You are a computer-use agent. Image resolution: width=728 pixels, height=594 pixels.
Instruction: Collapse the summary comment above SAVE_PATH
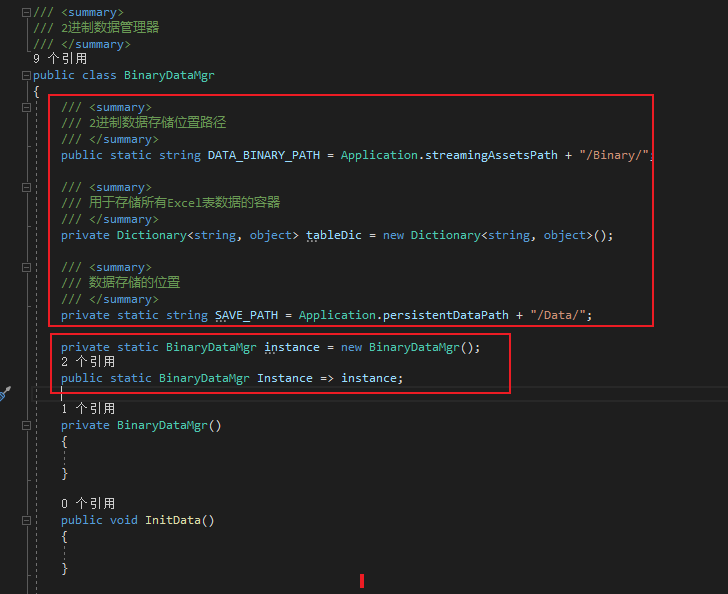click(25, 267)
